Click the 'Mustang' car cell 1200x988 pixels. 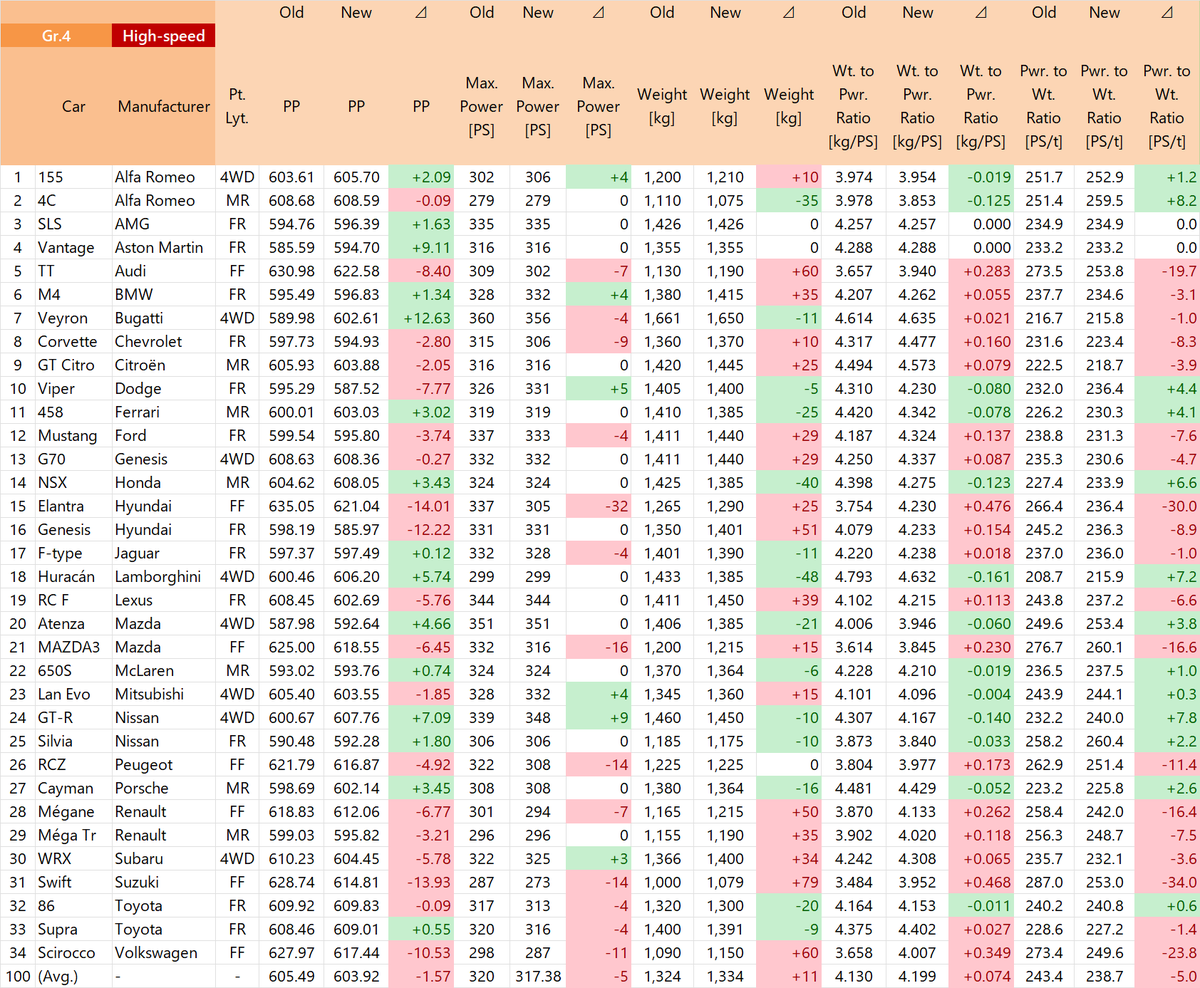click(74, 435)
